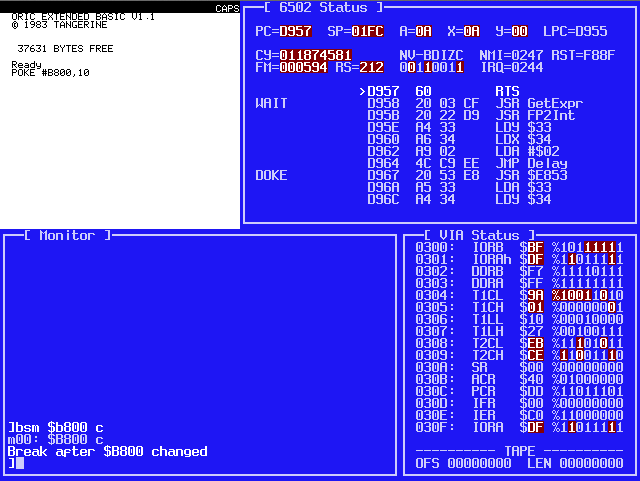640x481 pixels.
Task: Click the POKE #B800,10 line
Action: (x=50, y=73)
